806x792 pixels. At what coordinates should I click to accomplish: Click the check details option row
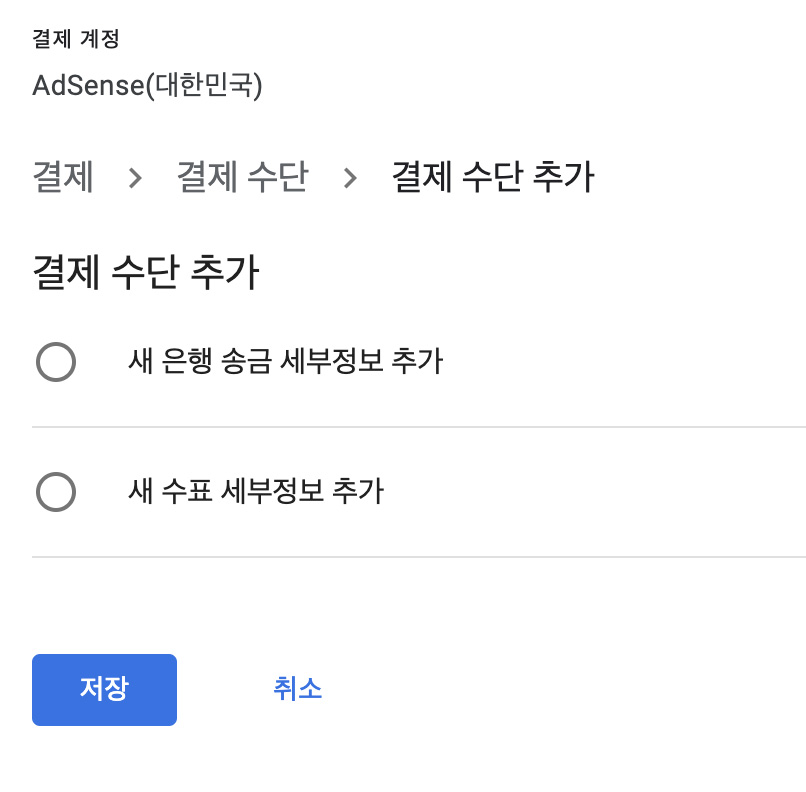(300, 492)
